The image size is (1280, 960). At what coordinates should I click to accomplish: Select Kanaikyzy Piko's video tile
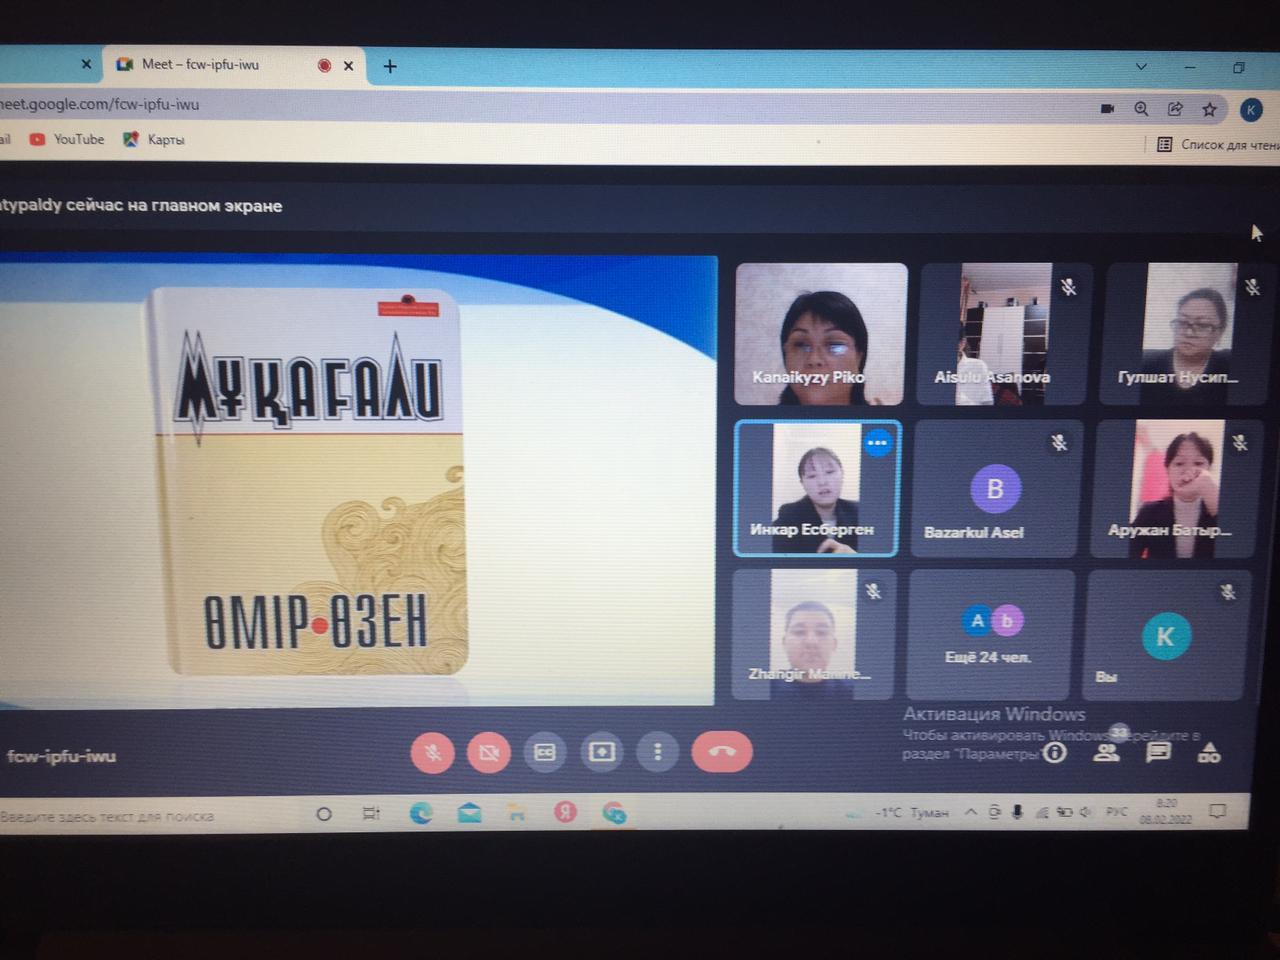pyautogui.click(x=821, y=333)
